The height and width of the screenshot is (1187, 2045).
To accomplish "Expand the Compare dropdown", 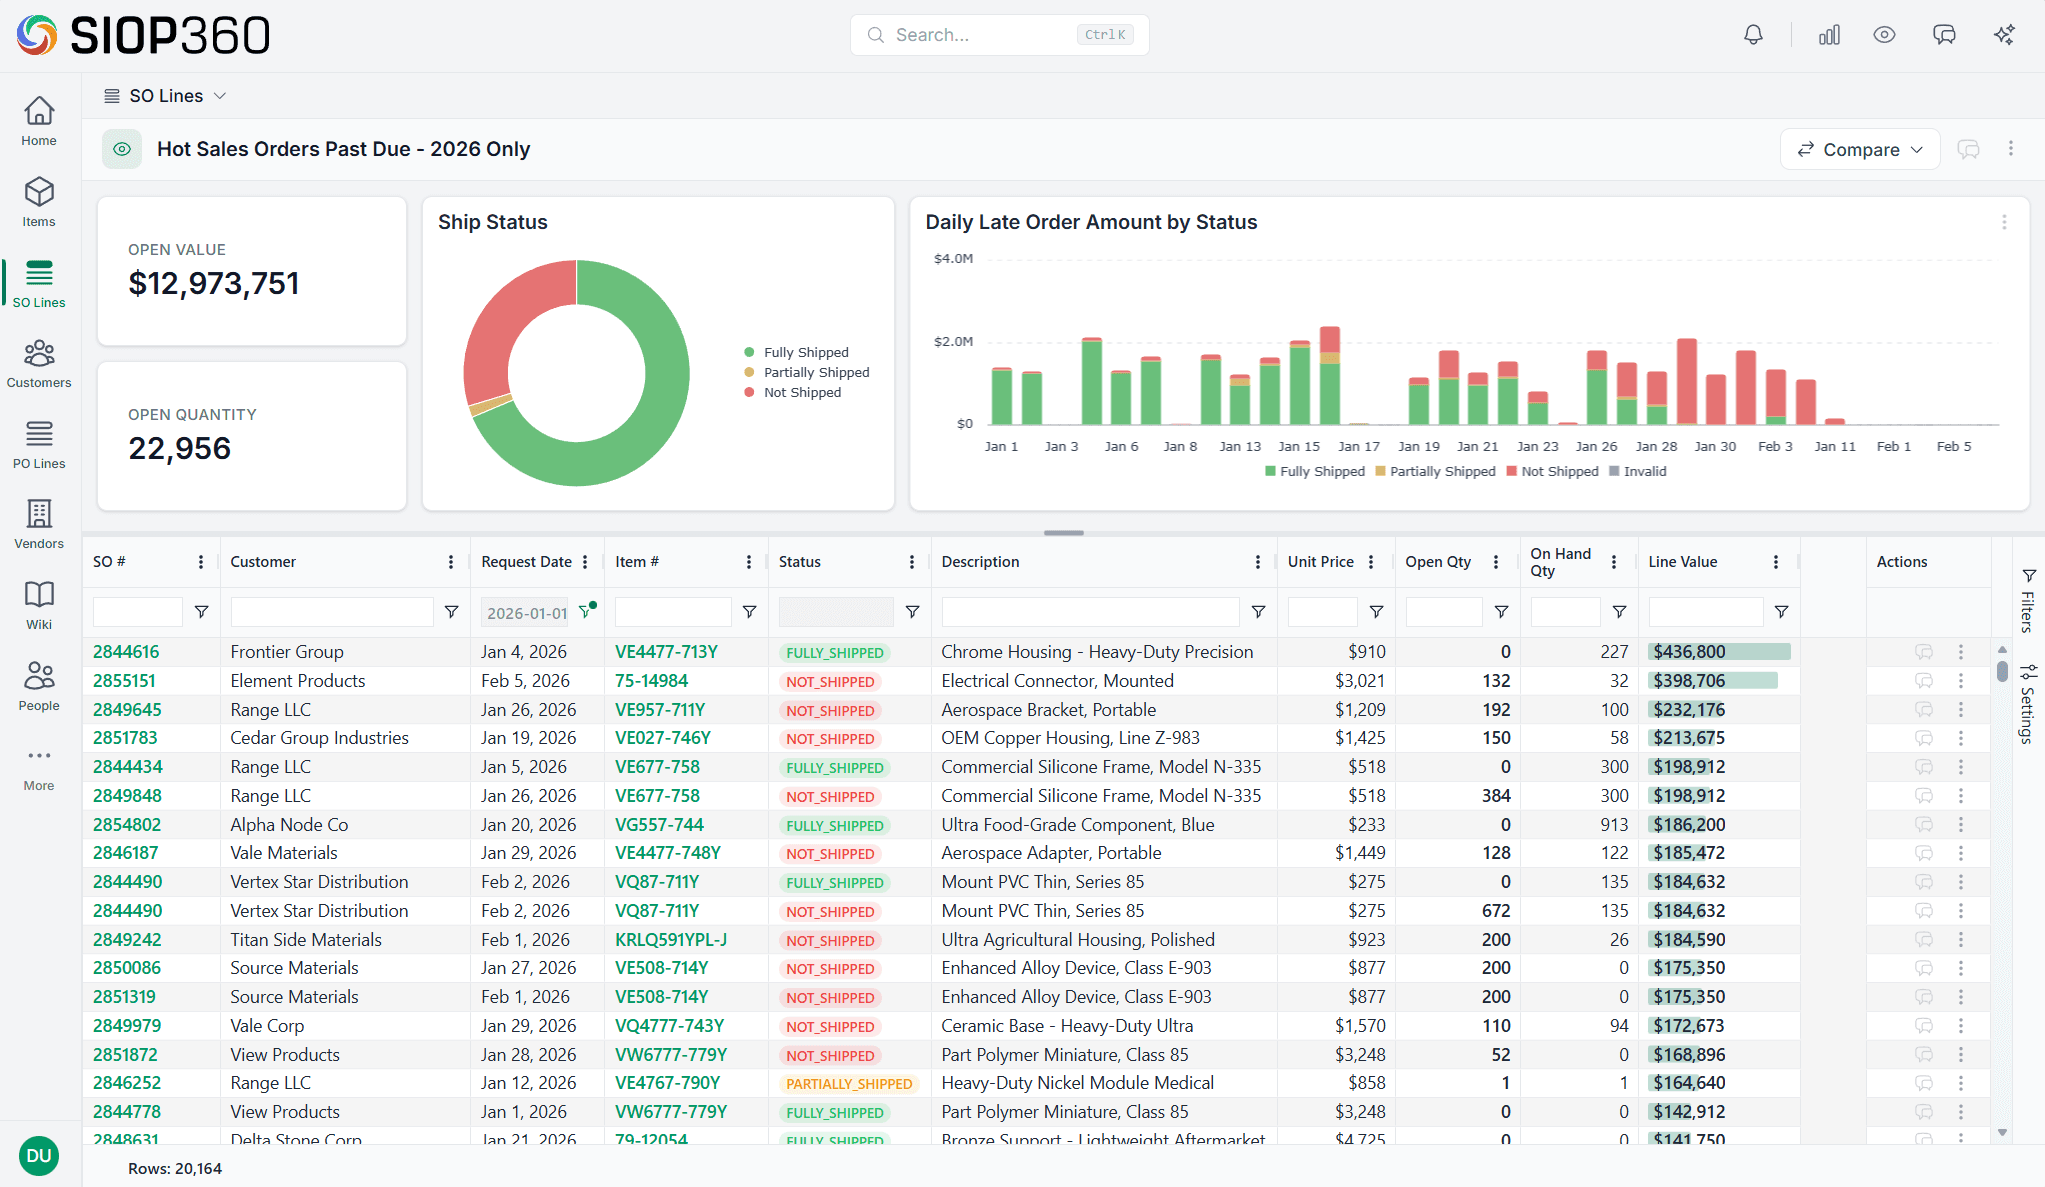I will [x=1859, y=149].
